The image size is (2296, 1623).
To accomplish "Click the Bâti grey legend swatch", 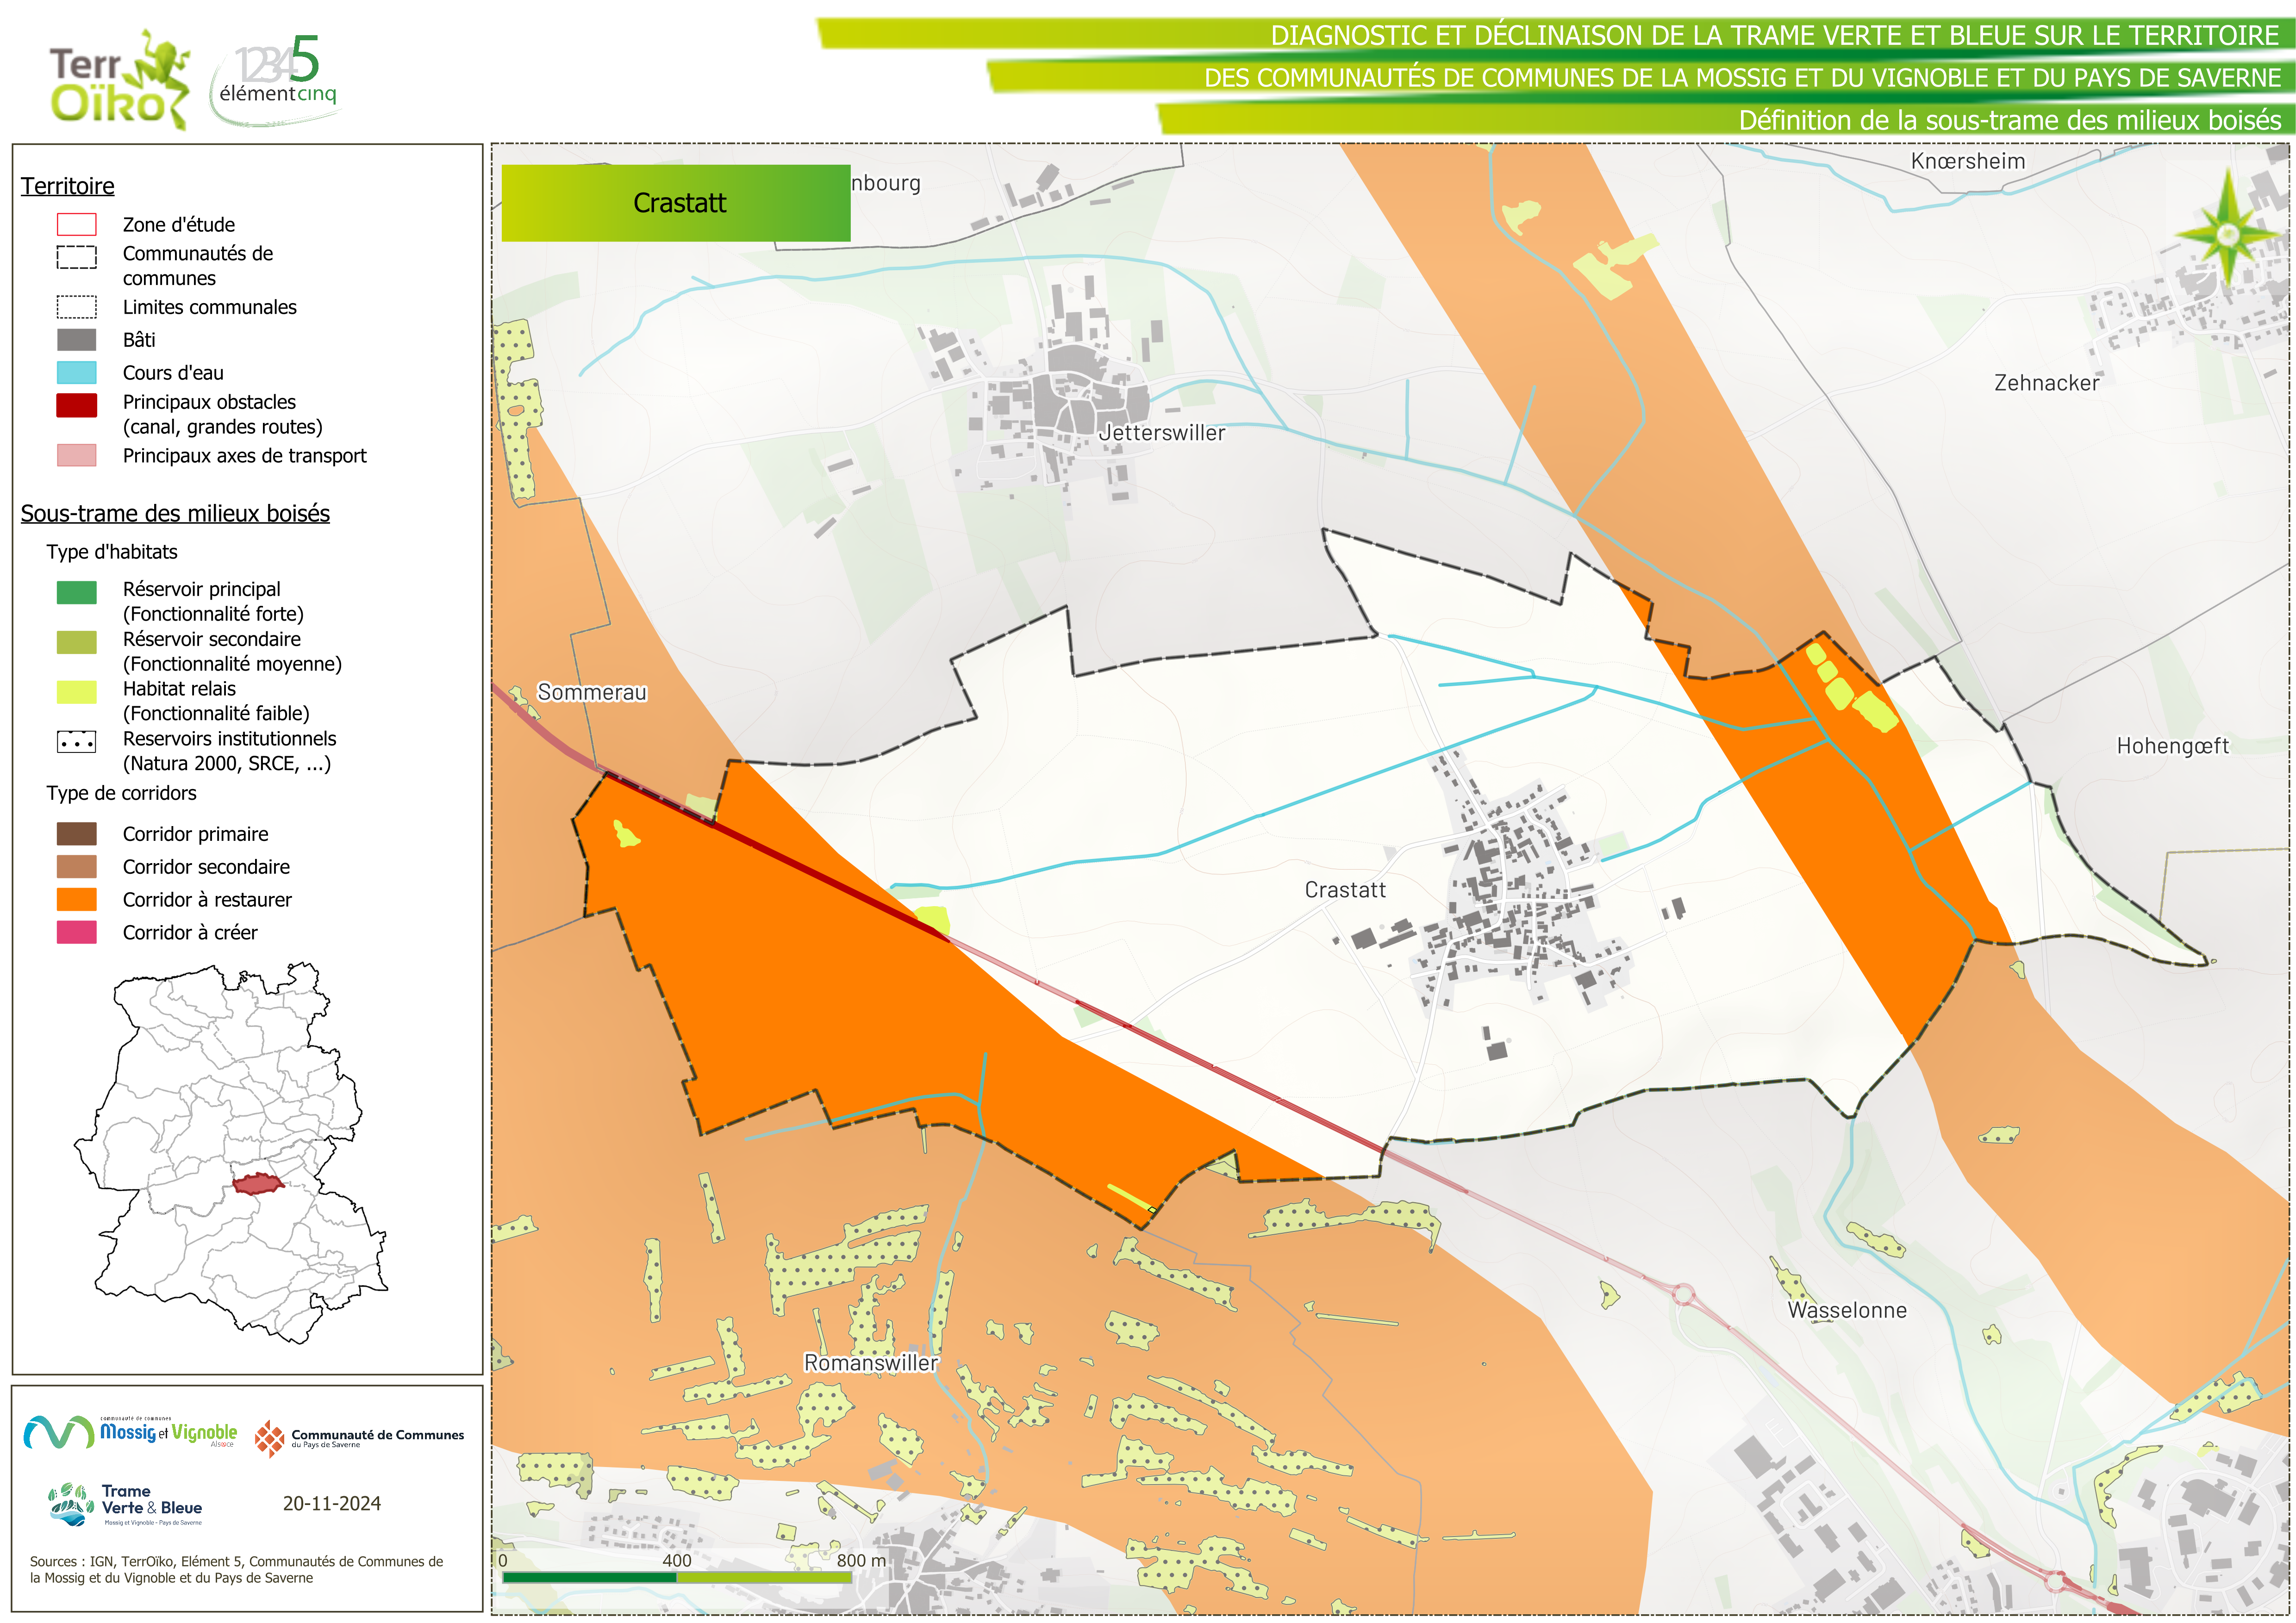I will coord(77,340).
